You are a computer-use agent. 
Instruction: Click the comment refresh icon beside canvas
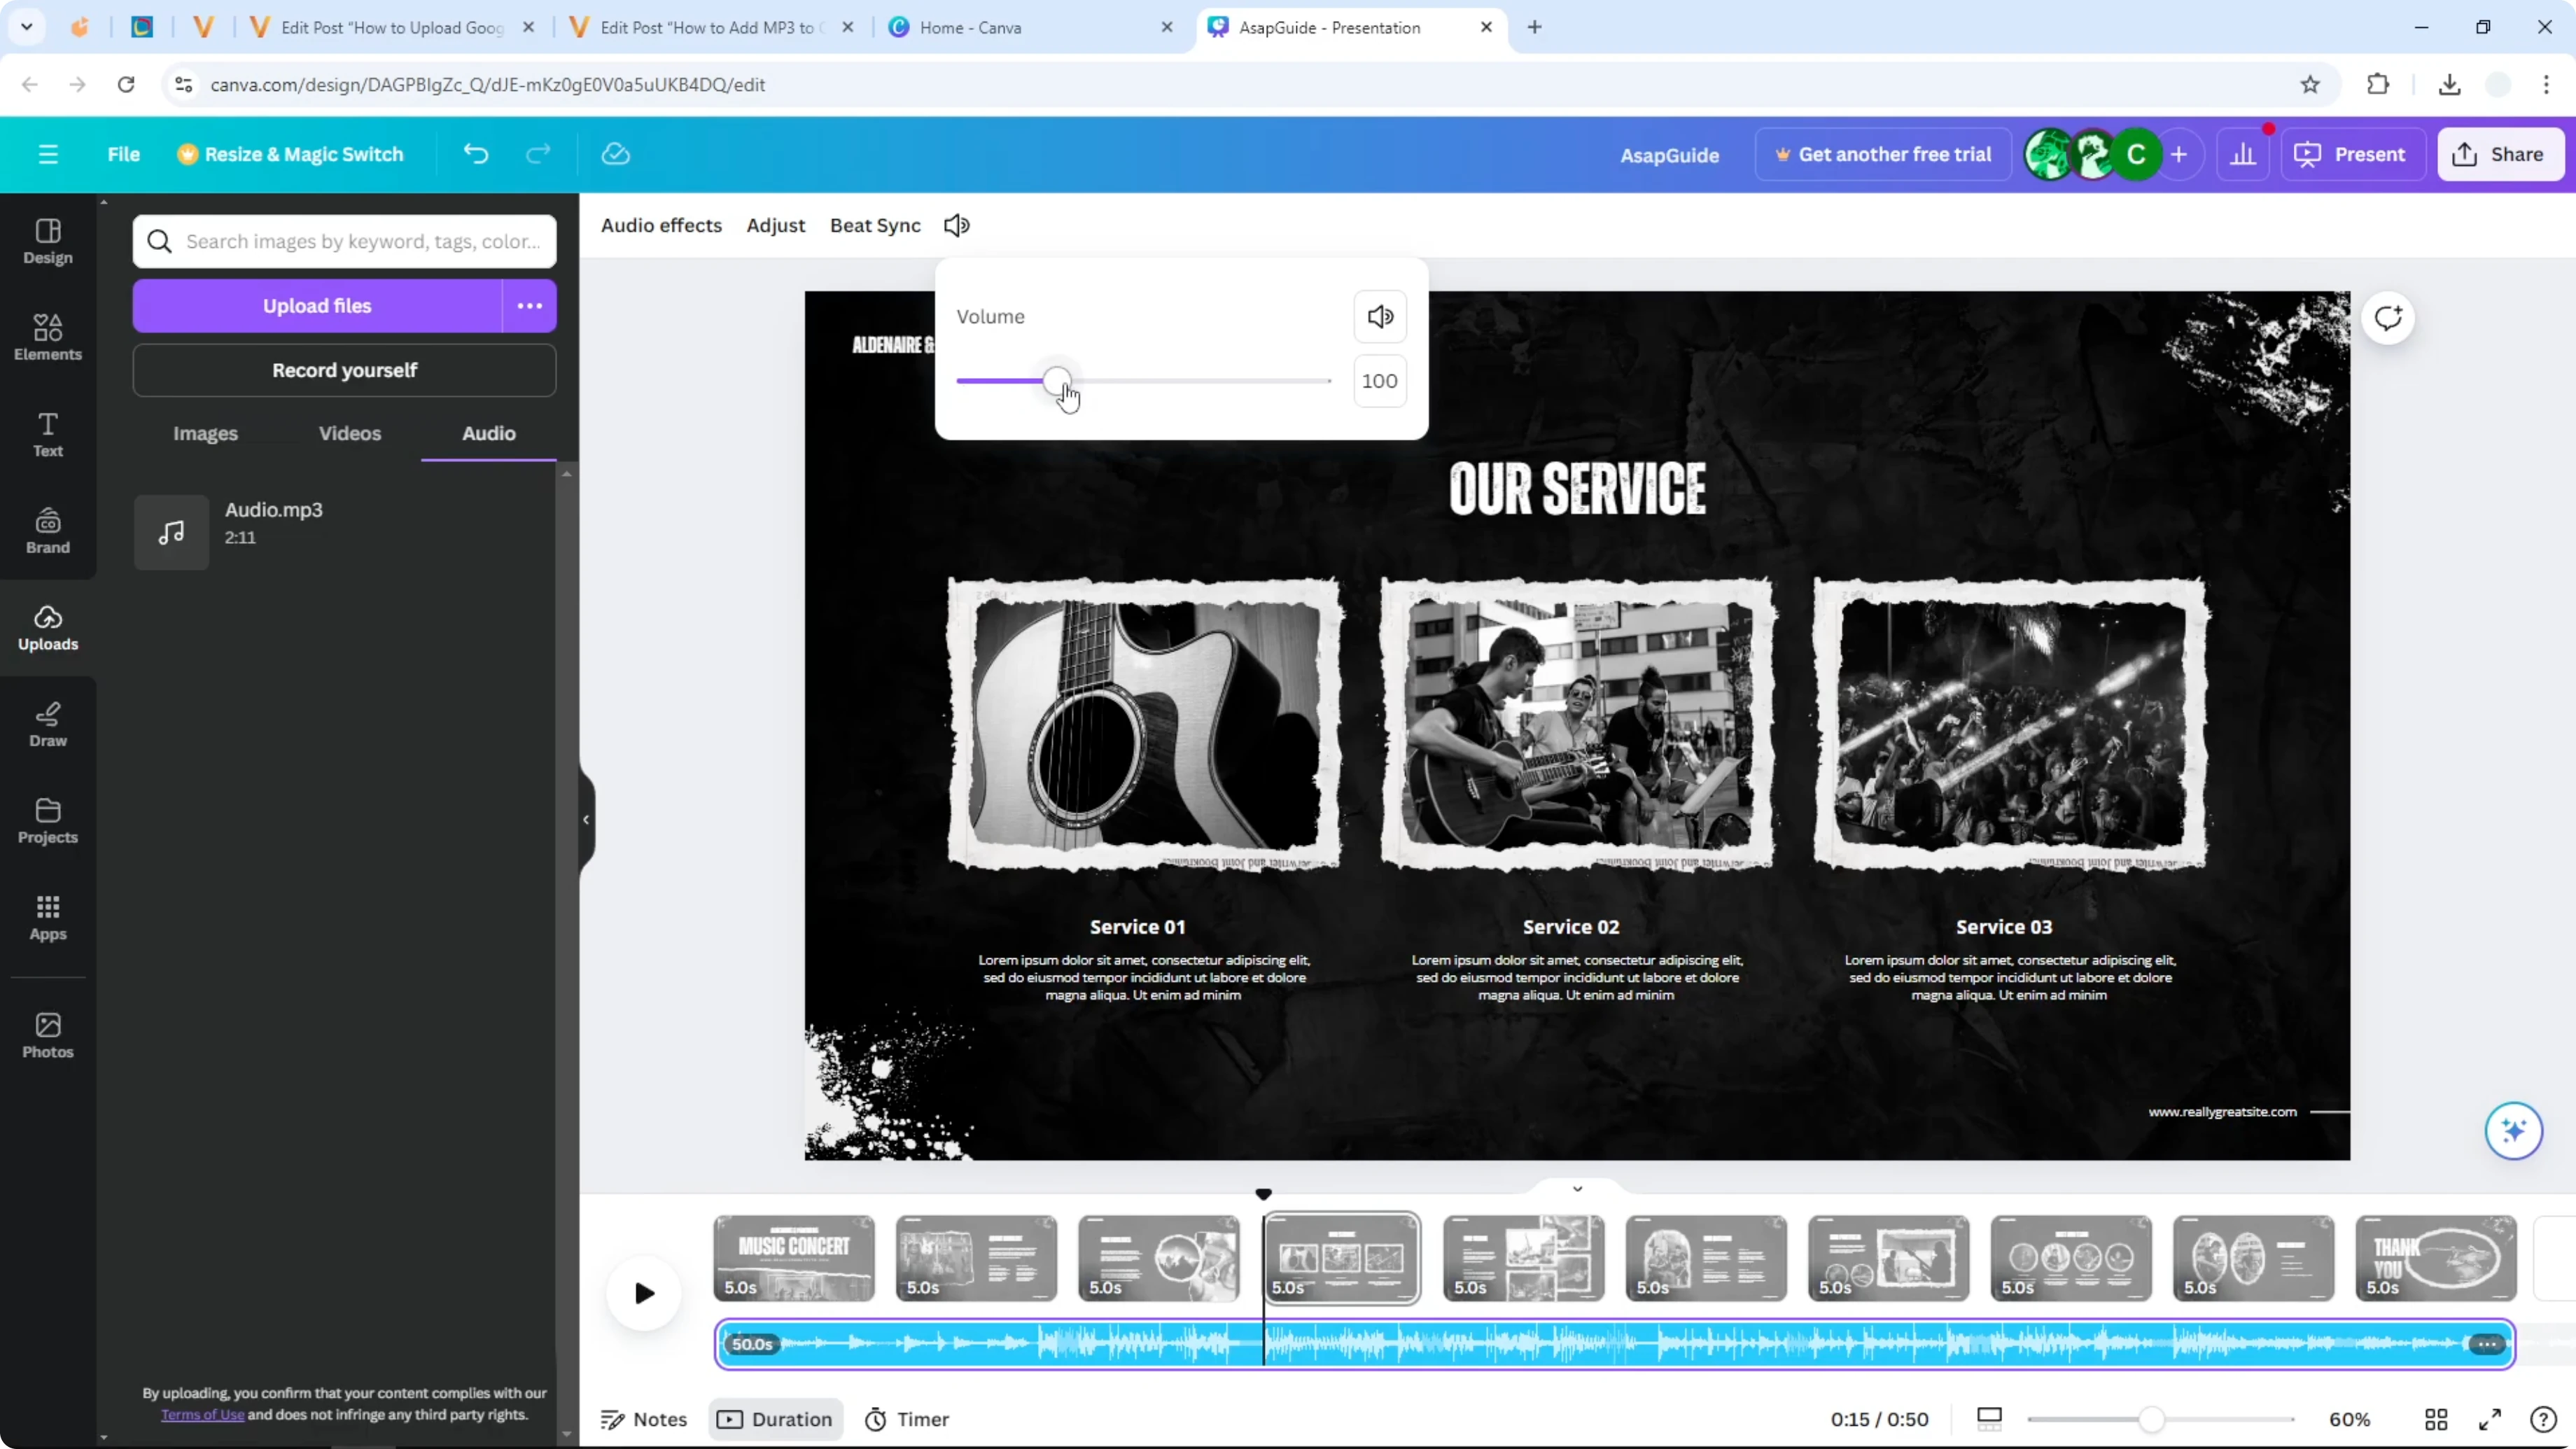point(2388,318)
